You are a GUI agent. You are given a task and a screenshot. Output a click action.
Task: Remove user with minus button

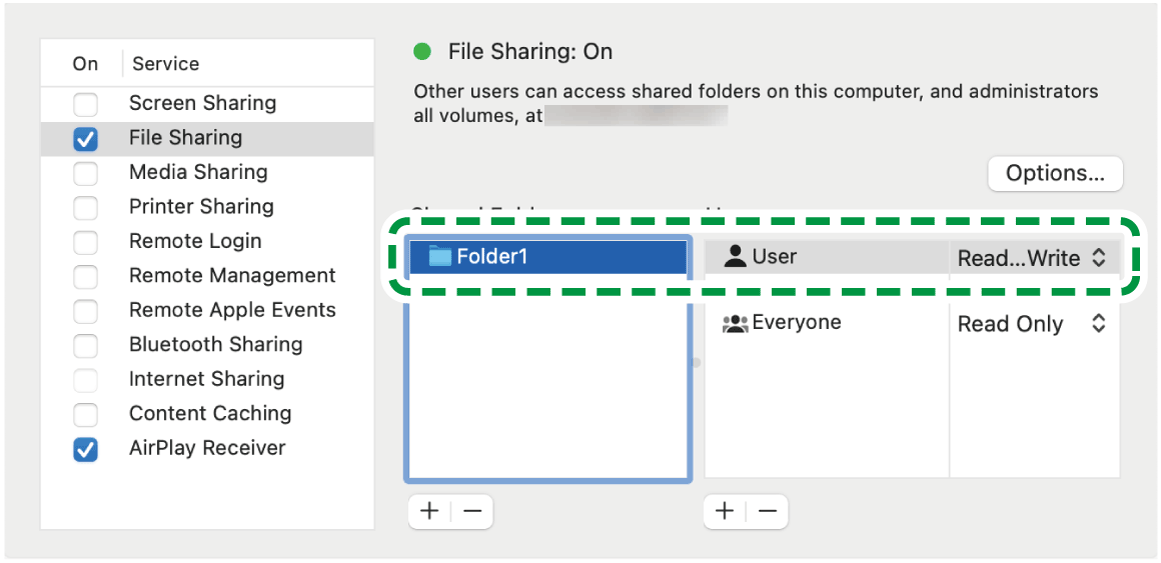[x=767, y=511]
